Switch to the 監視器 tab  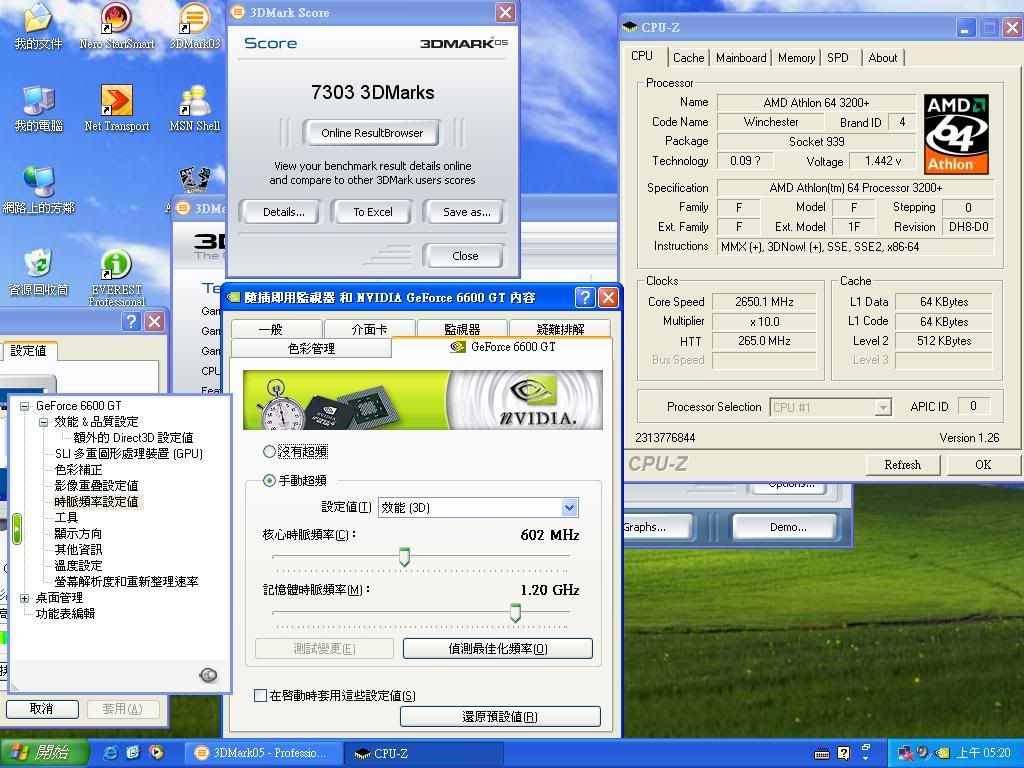(x=462, y=329)
